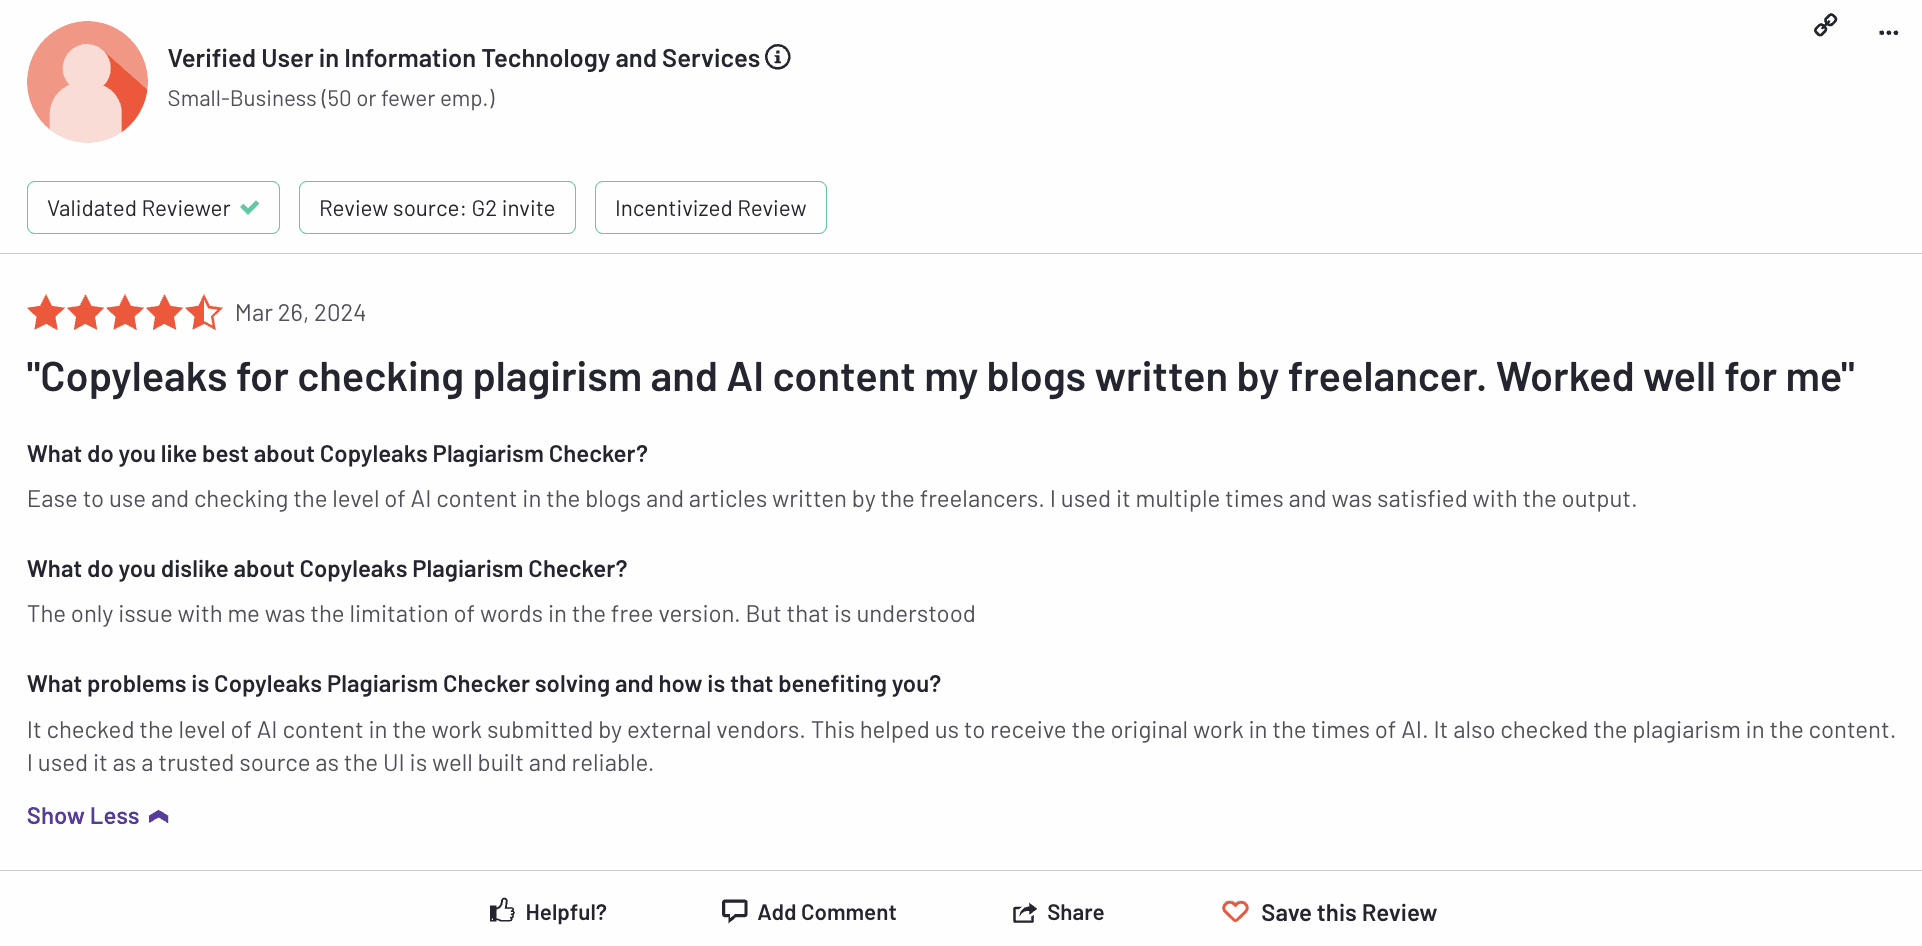Click the Share arrow icon

pyautogui.click(x=1024, y=912)
